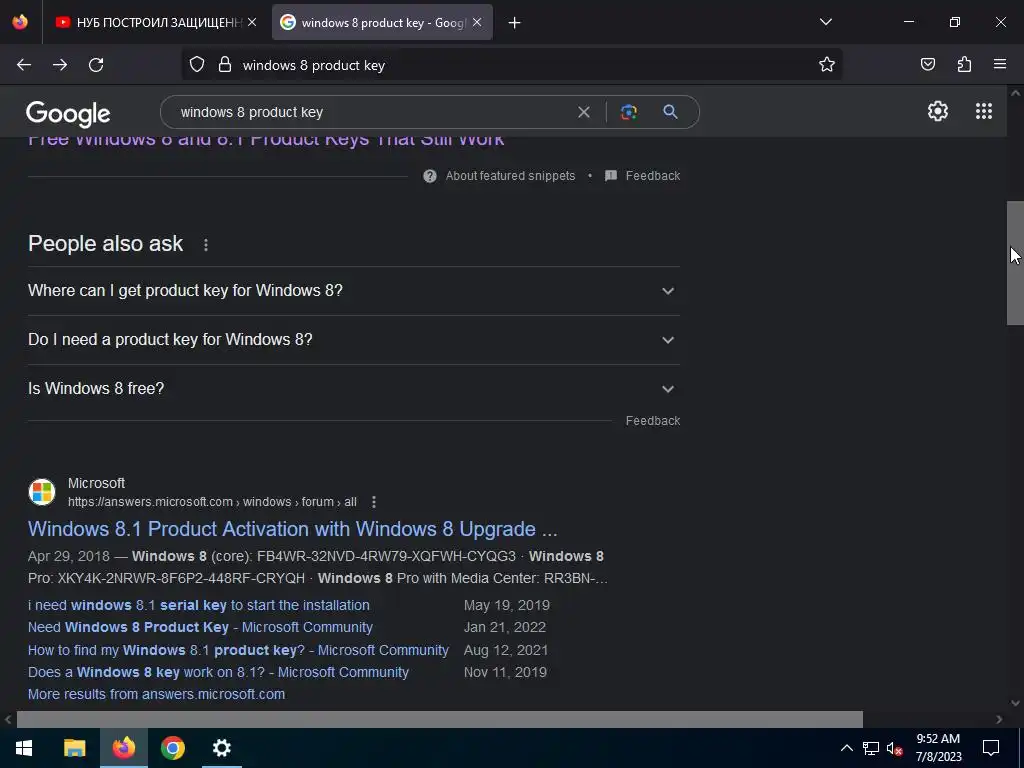Click the scroll-right arrow of horizontal scrollbar
Viewport: 1024px width, 768px height.
[x=999, y=719]
